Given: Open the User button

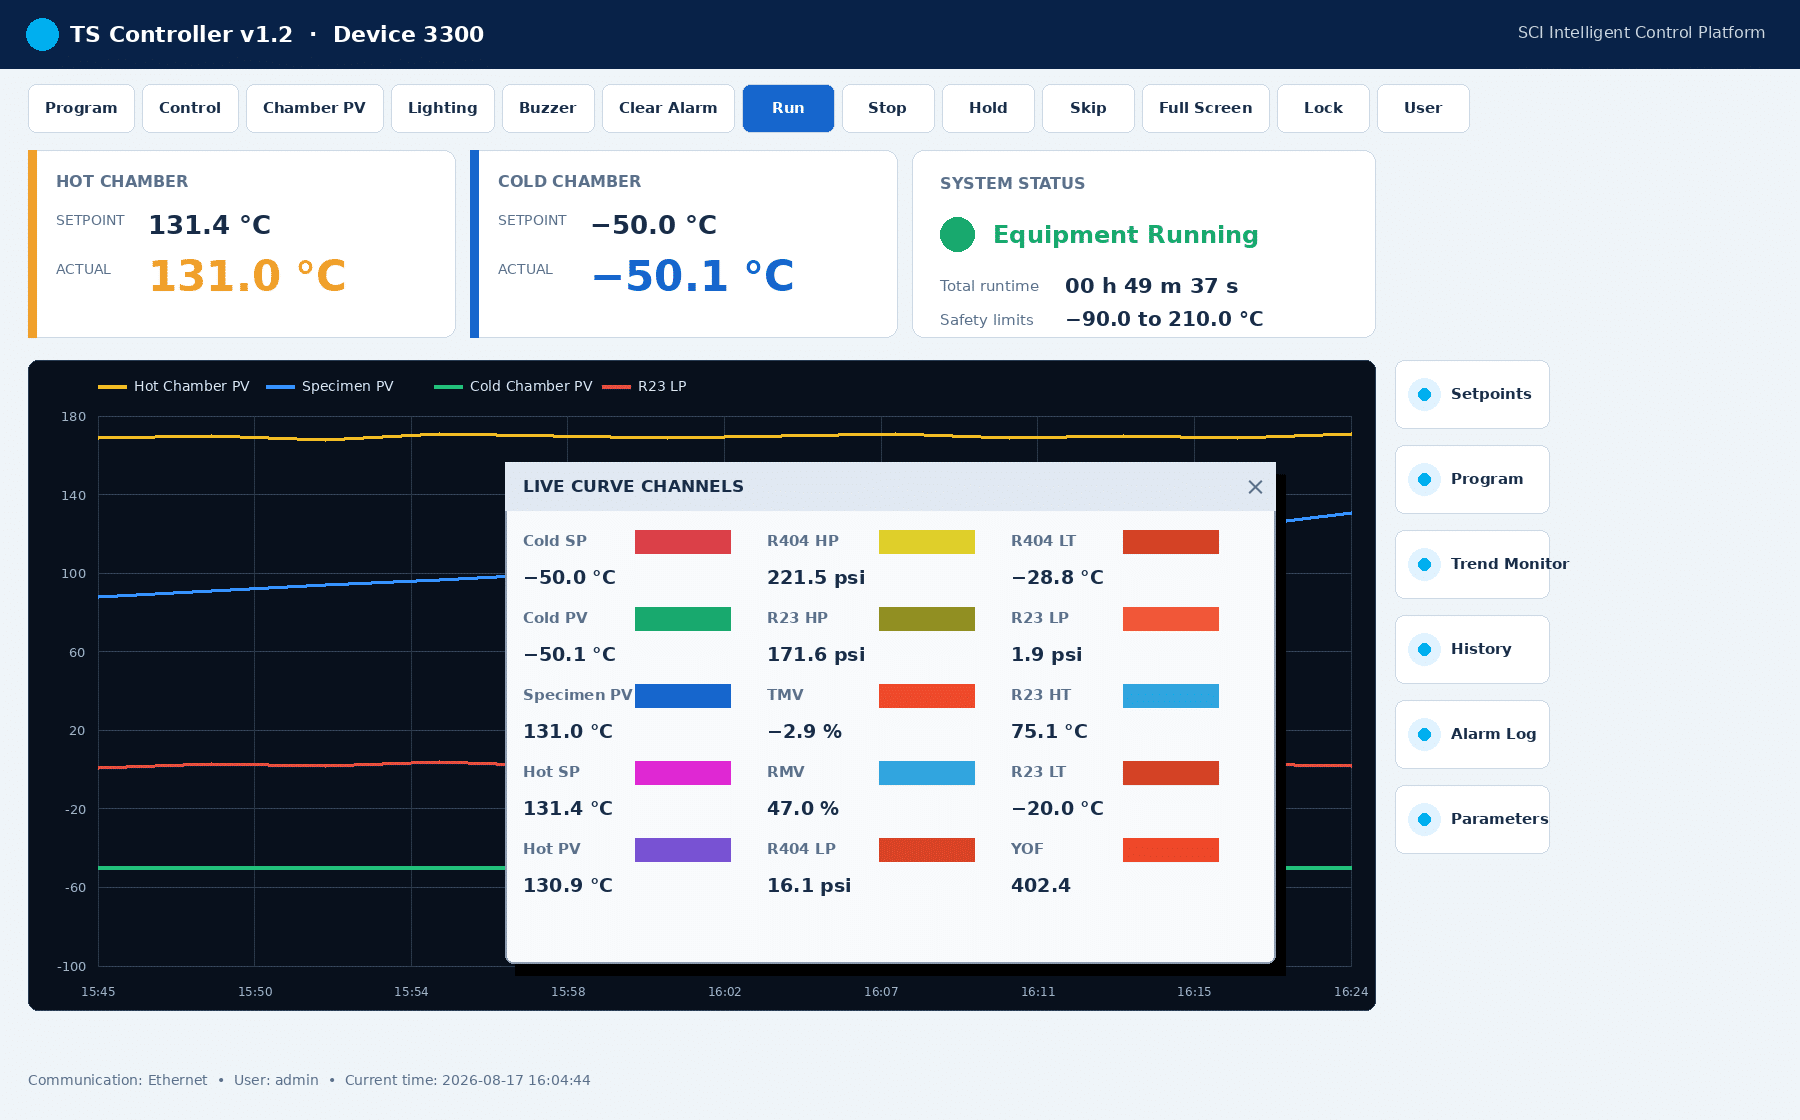Looking at the screenshot, I should 1423,108.
